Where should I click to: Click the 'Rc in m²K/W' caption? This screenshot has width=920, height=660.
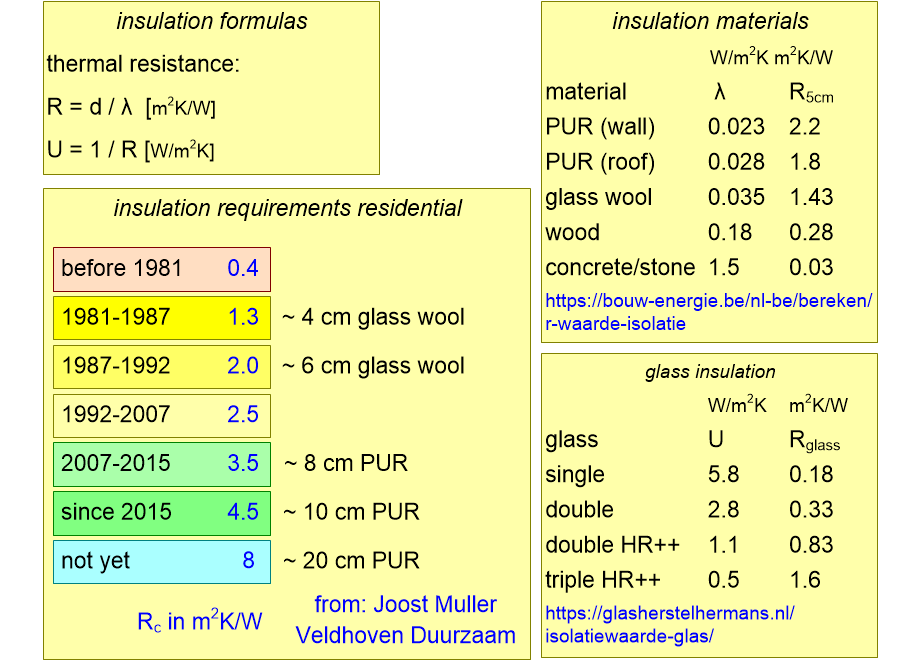199,621
